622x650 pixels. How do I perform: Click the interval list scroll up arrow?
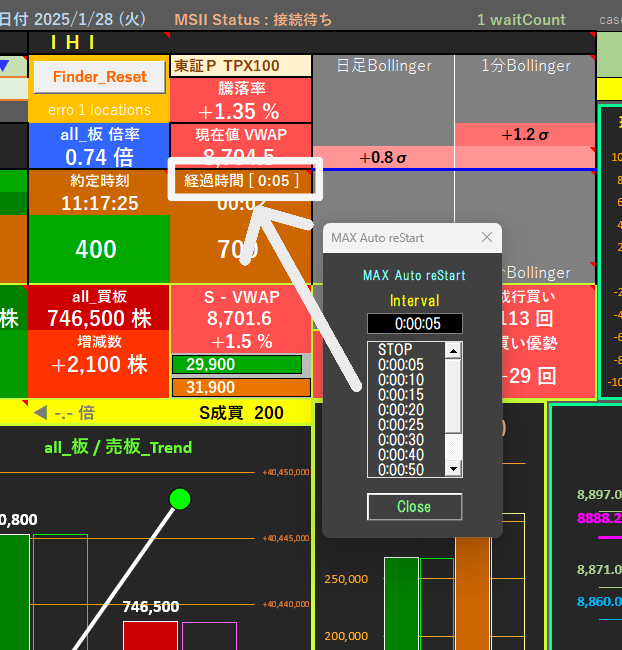click(453, 351)
